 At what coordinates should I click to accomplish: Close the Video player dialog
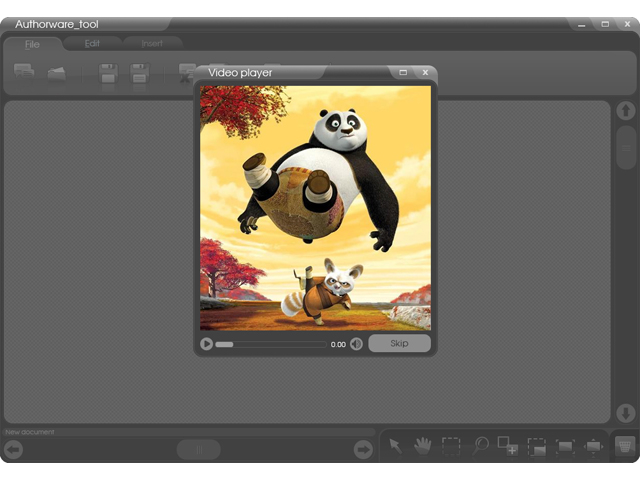pyautogui.click(x=425, y=72)
